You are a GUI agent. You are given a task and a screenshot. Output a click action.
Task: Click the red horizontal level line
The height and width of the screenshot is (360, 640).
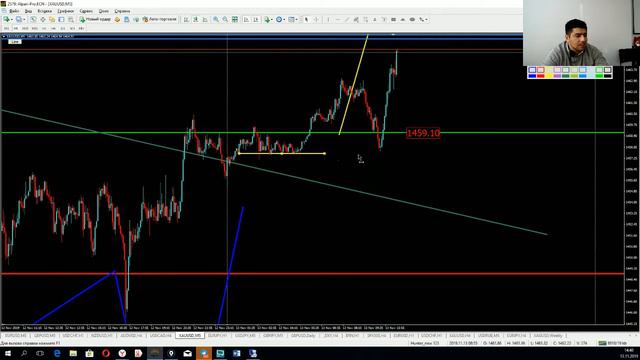pyautogui.click(x=313, y=273)
